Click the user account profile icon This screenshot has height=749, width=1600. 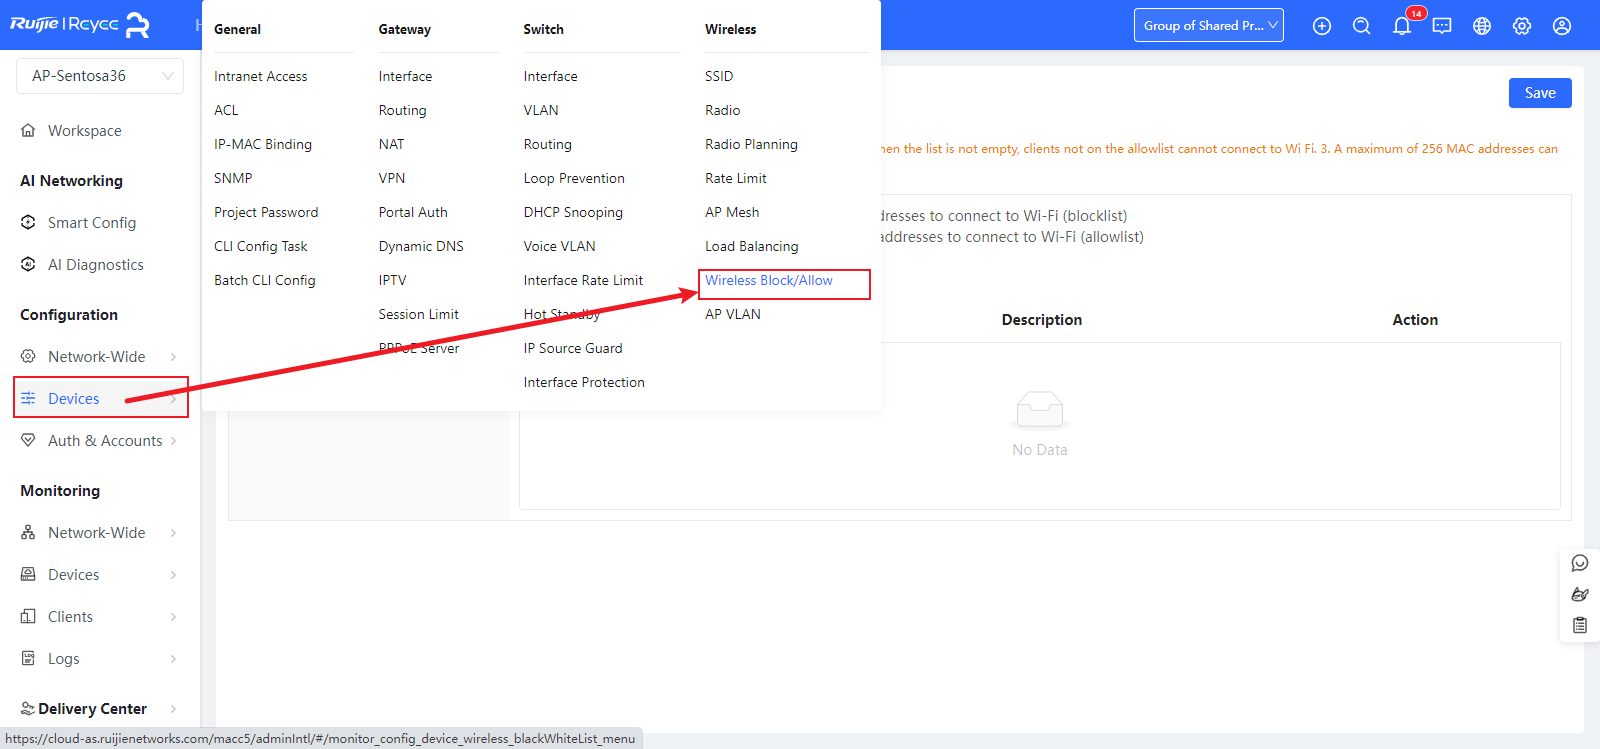pos(1562,26)
